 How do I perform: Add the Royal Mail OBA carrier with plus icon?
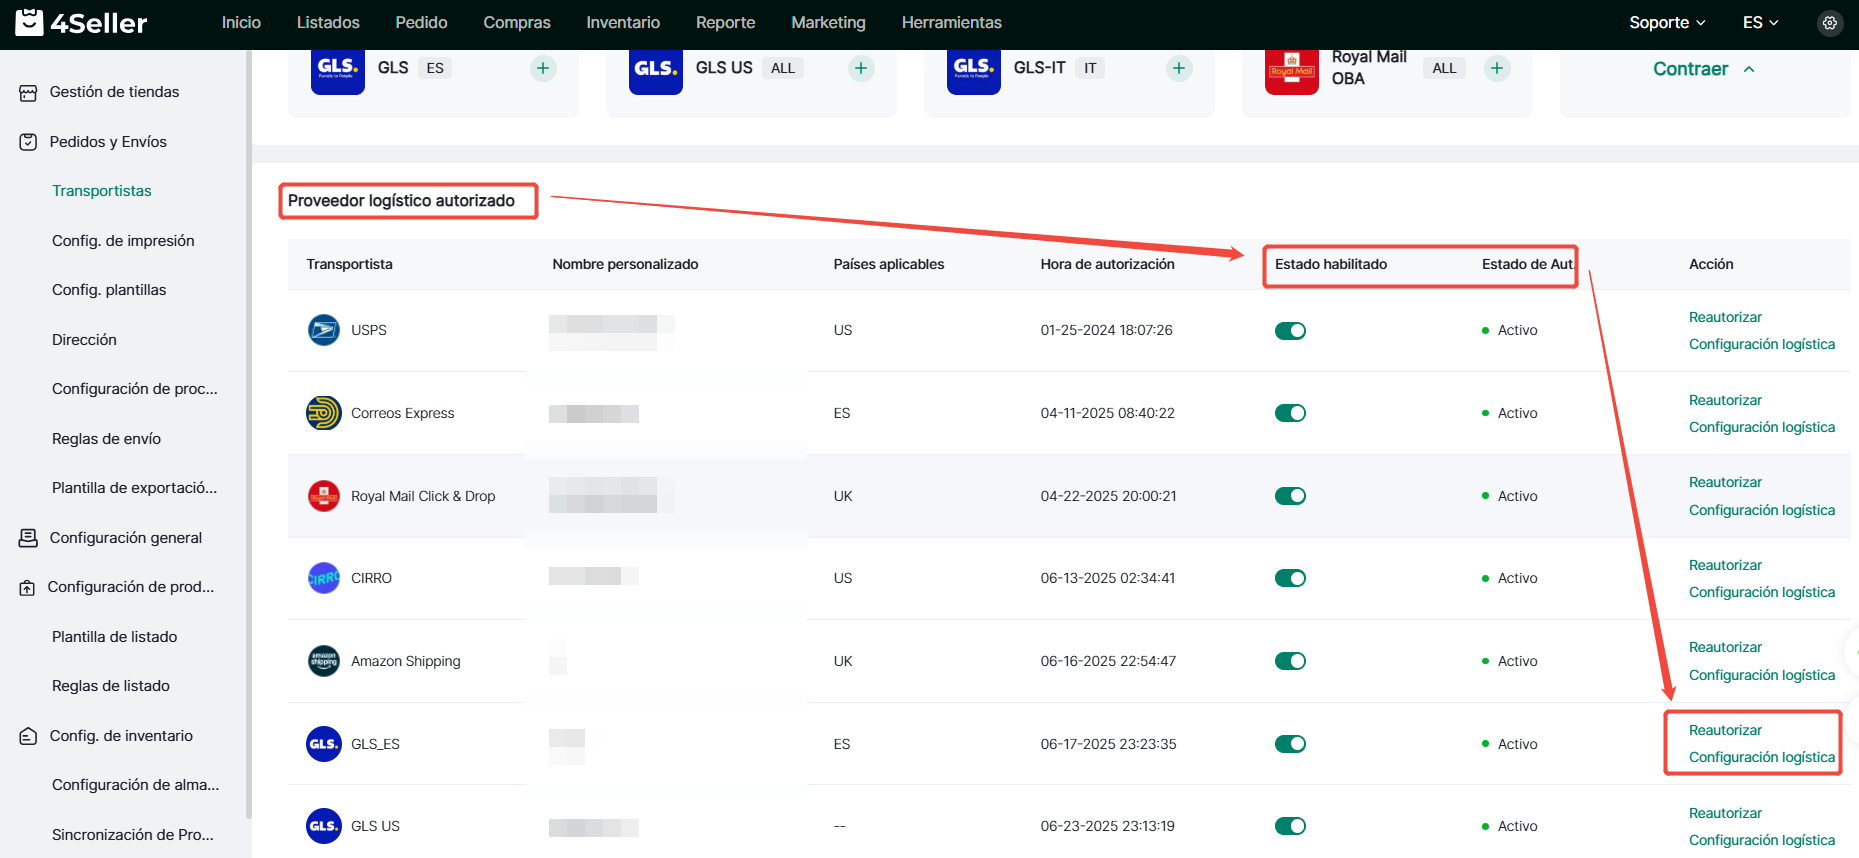click(x=1497, y=68)
